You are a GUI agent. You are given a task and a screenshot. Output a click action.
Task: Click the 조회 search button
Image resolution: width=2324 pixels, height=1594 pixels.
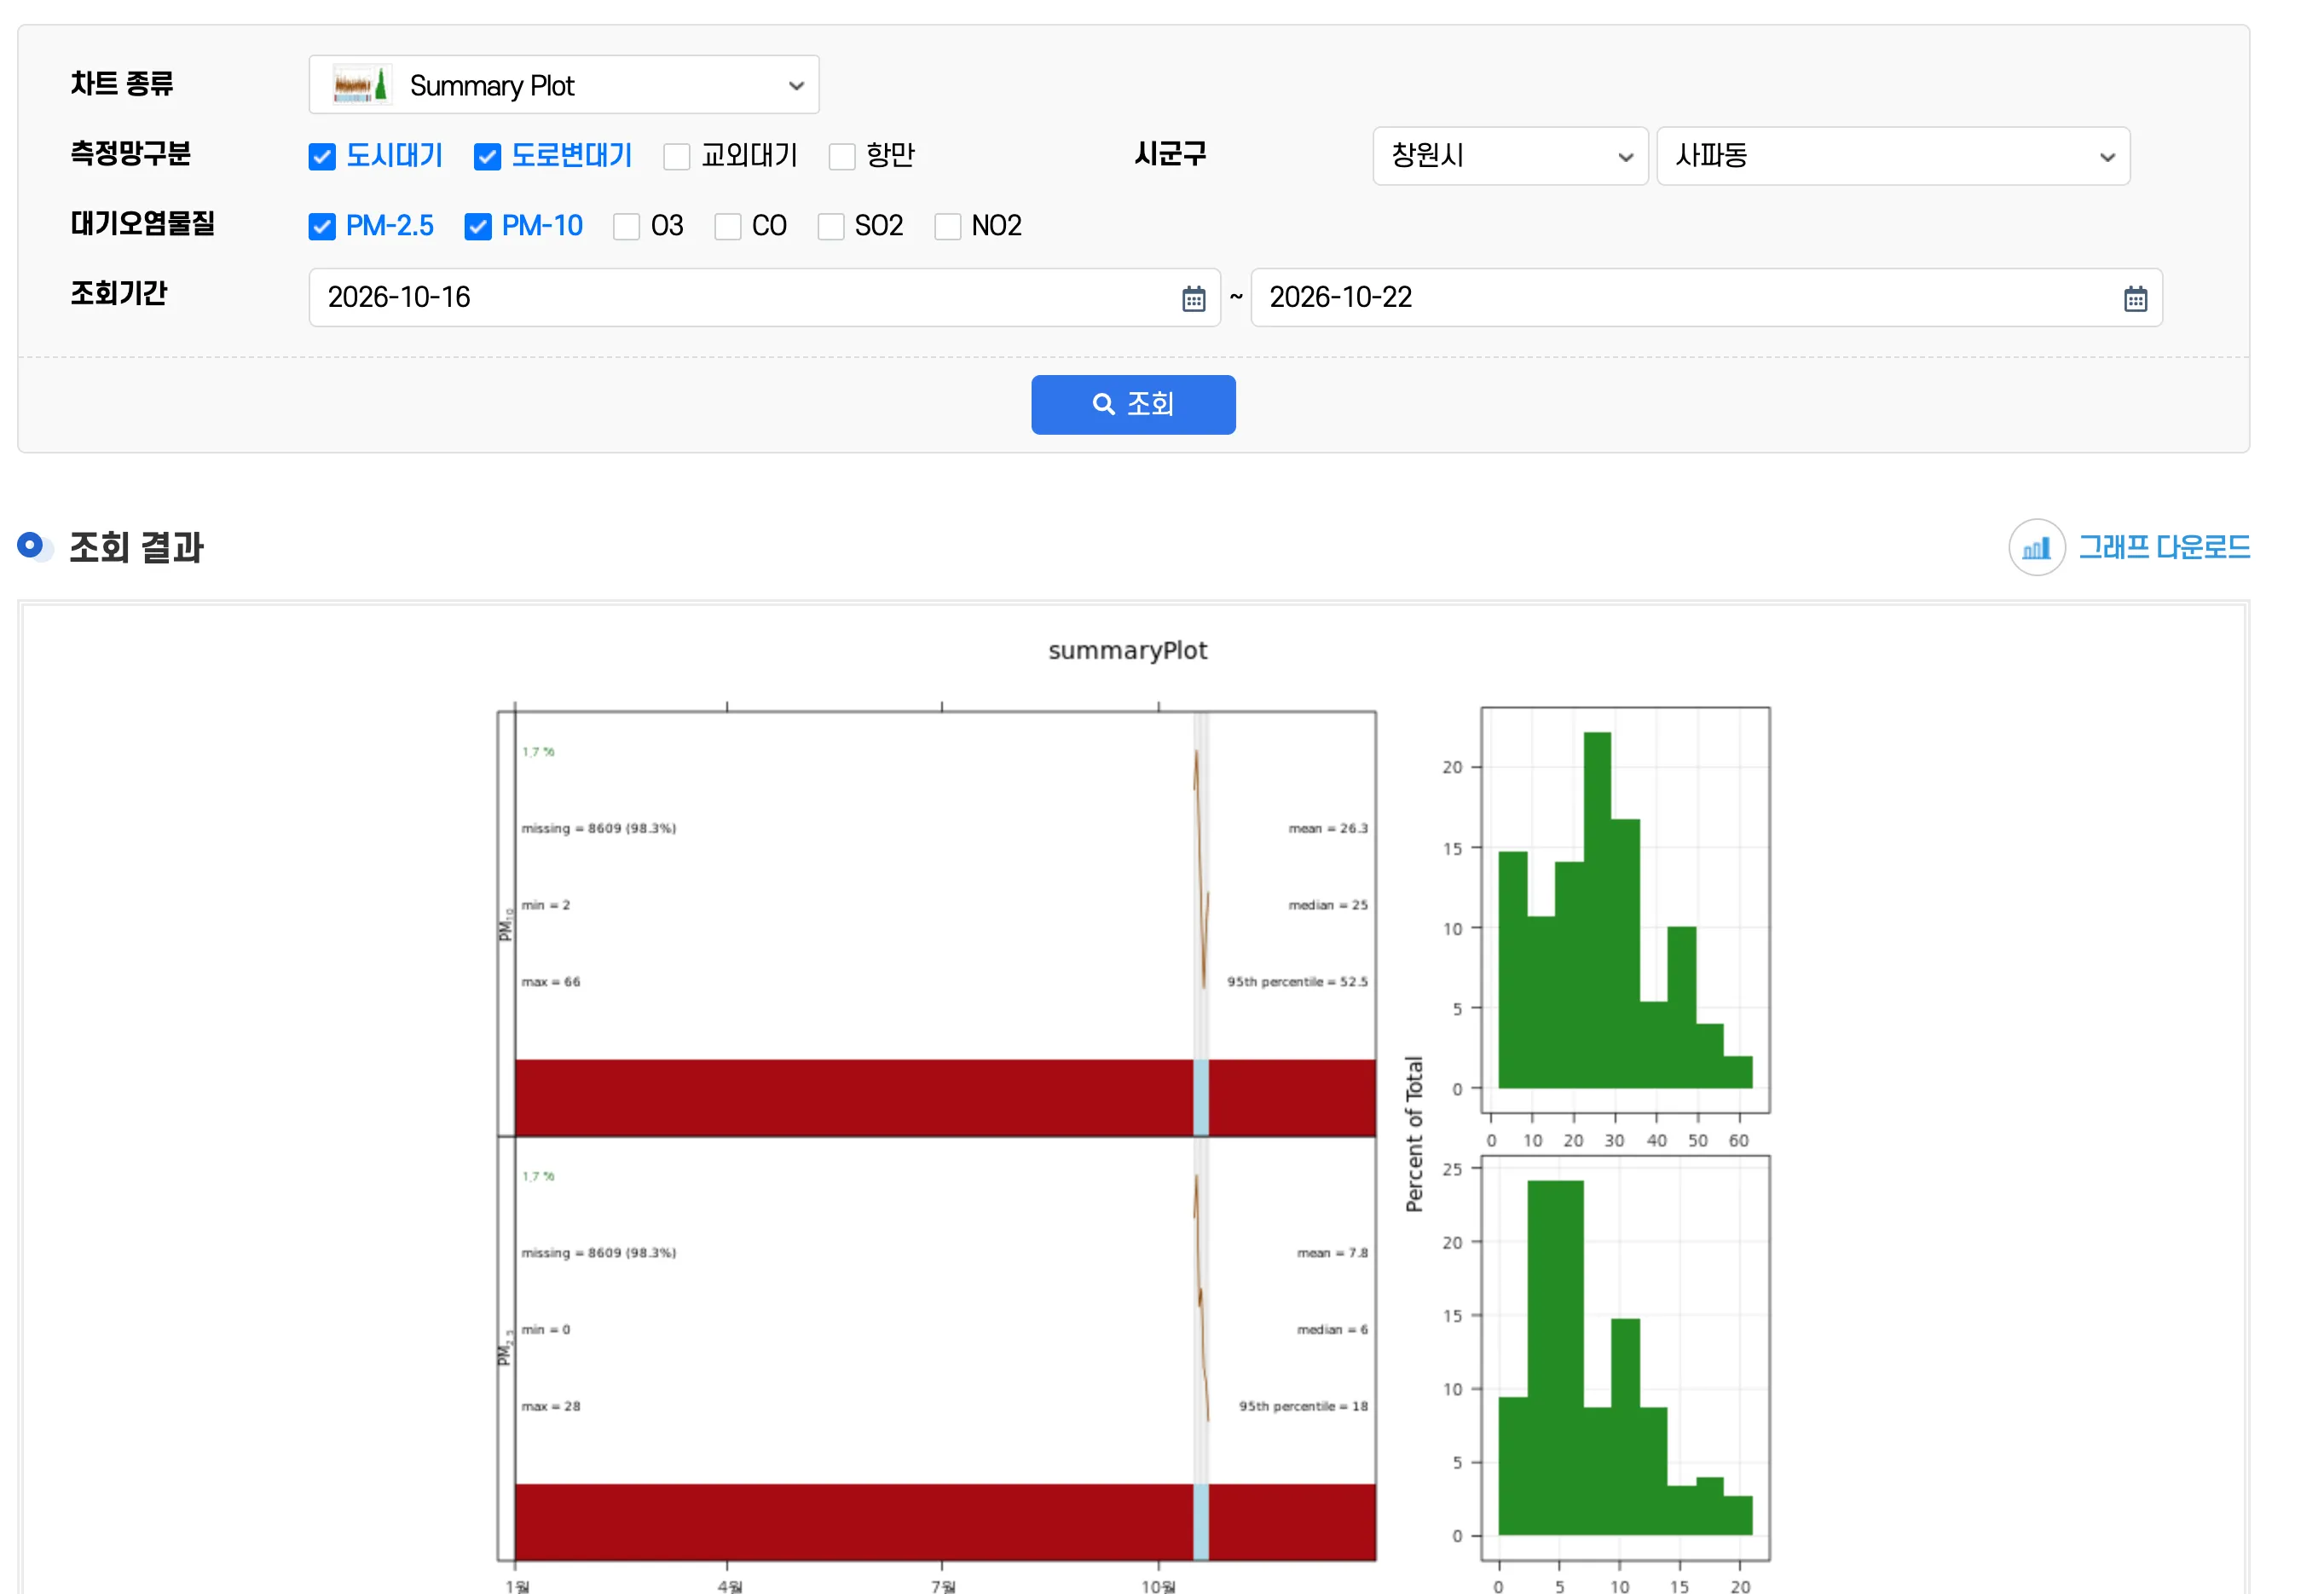pos(1133,405)
